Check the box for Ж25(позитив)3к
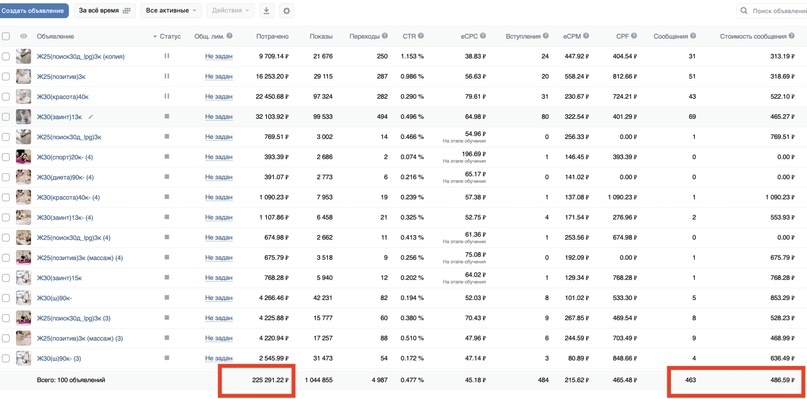The width and height of the screenshot is (807, 399). 6,76
